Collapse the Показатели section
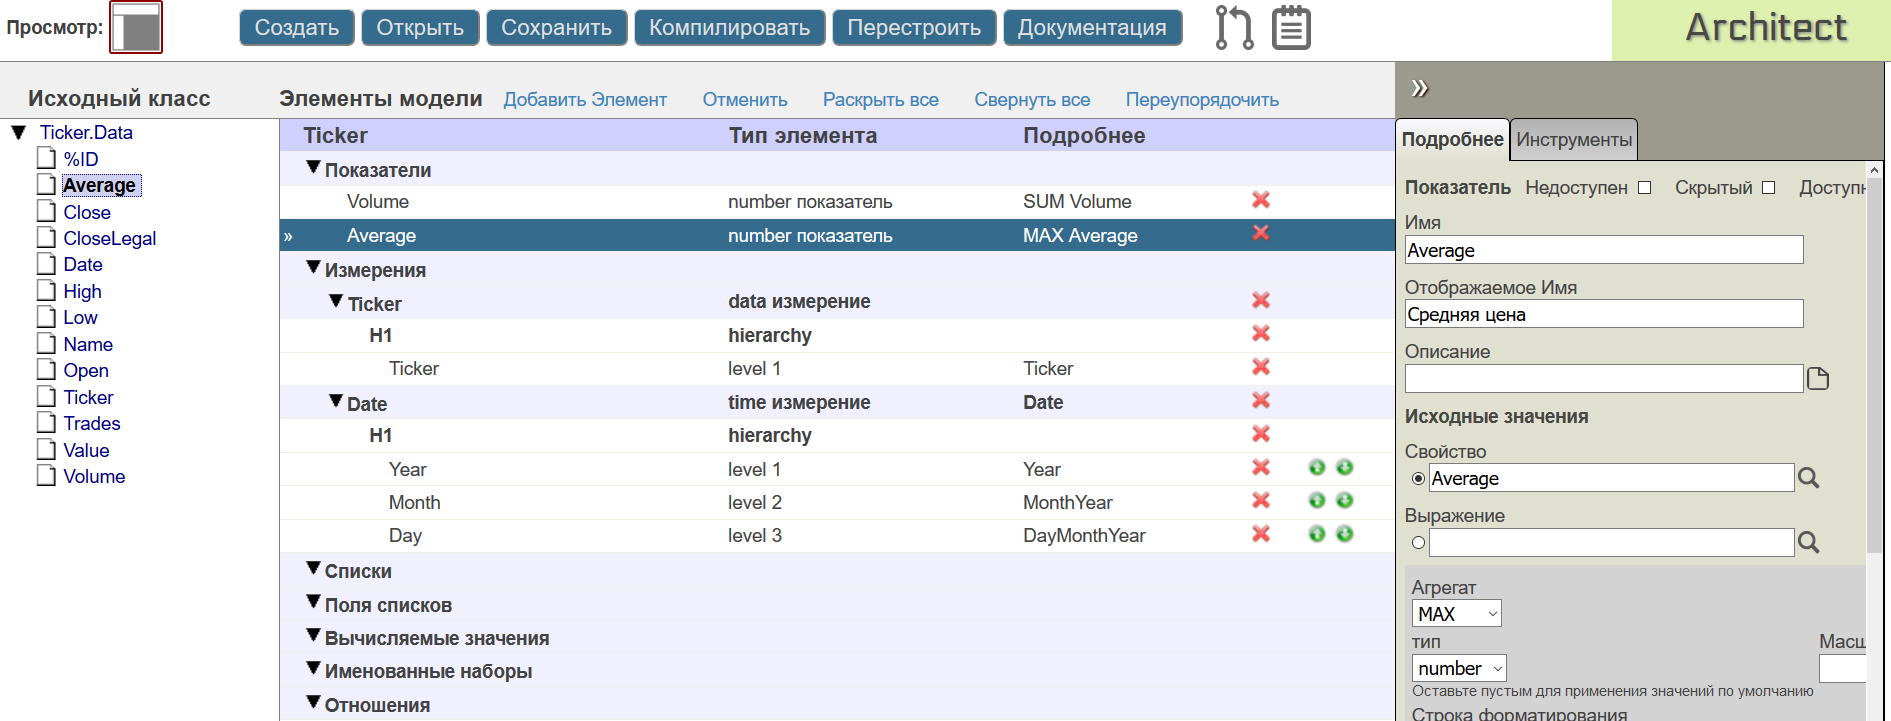 (313, 168)
